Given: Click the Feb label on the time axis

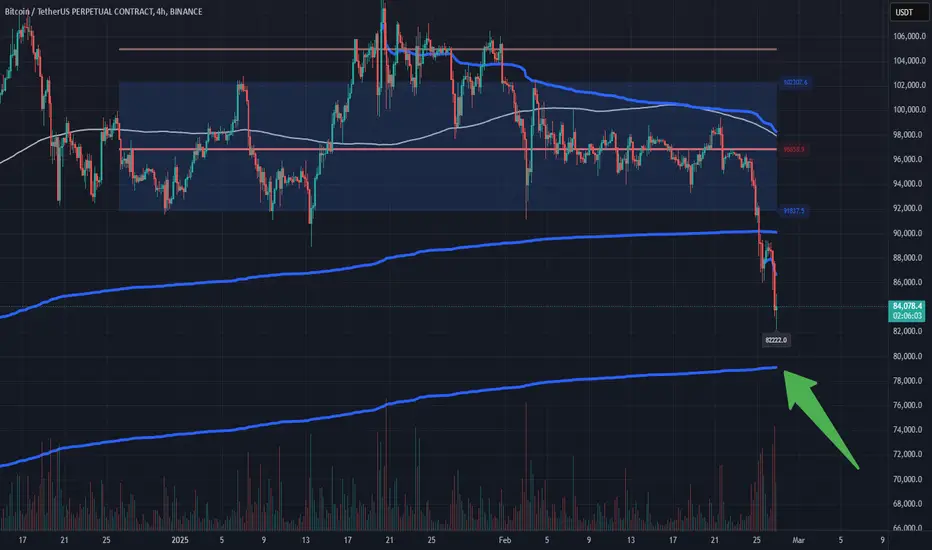Looking at the screenshot, I should point(505,540).
